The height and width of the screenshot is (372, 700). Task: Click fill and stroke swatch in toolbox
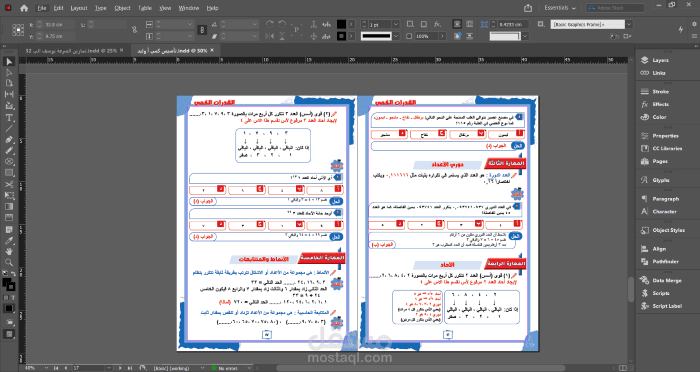pos(8,284)
